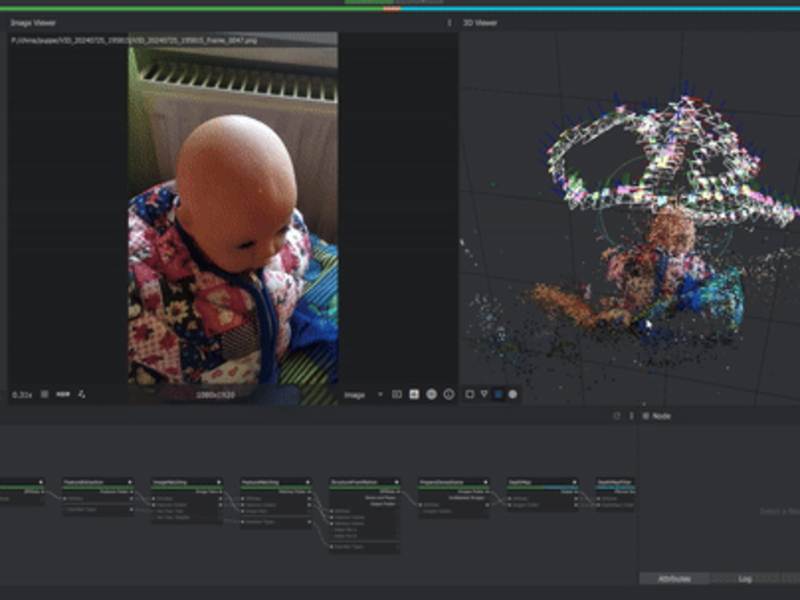Image resolution: width=800 pixels, height=600 pixels.
Task: Click the status dot on the FeatureExtraction node header
Action: (130, 482)
